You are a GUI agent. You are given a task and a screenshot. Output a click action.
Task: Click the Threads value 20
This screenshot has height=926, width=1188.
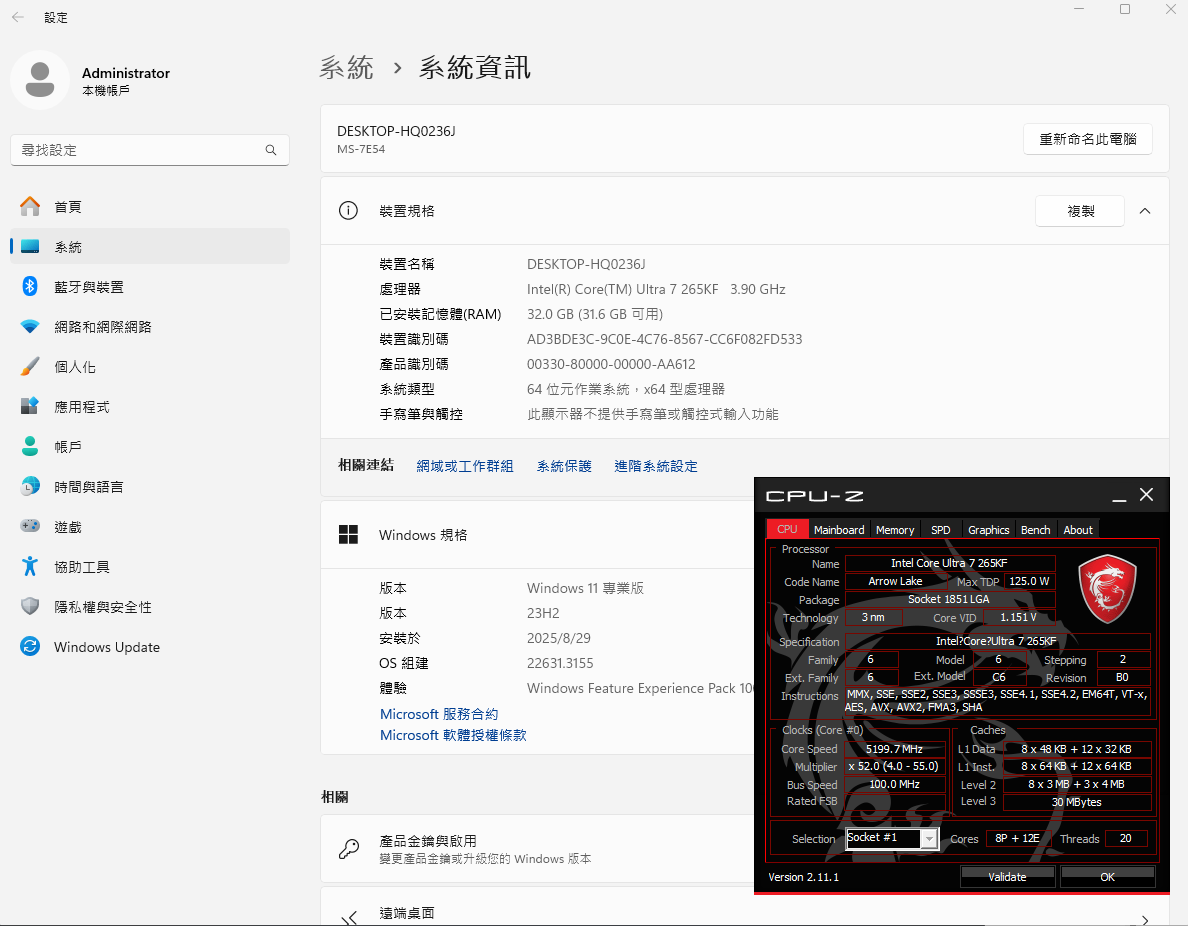1125,838
